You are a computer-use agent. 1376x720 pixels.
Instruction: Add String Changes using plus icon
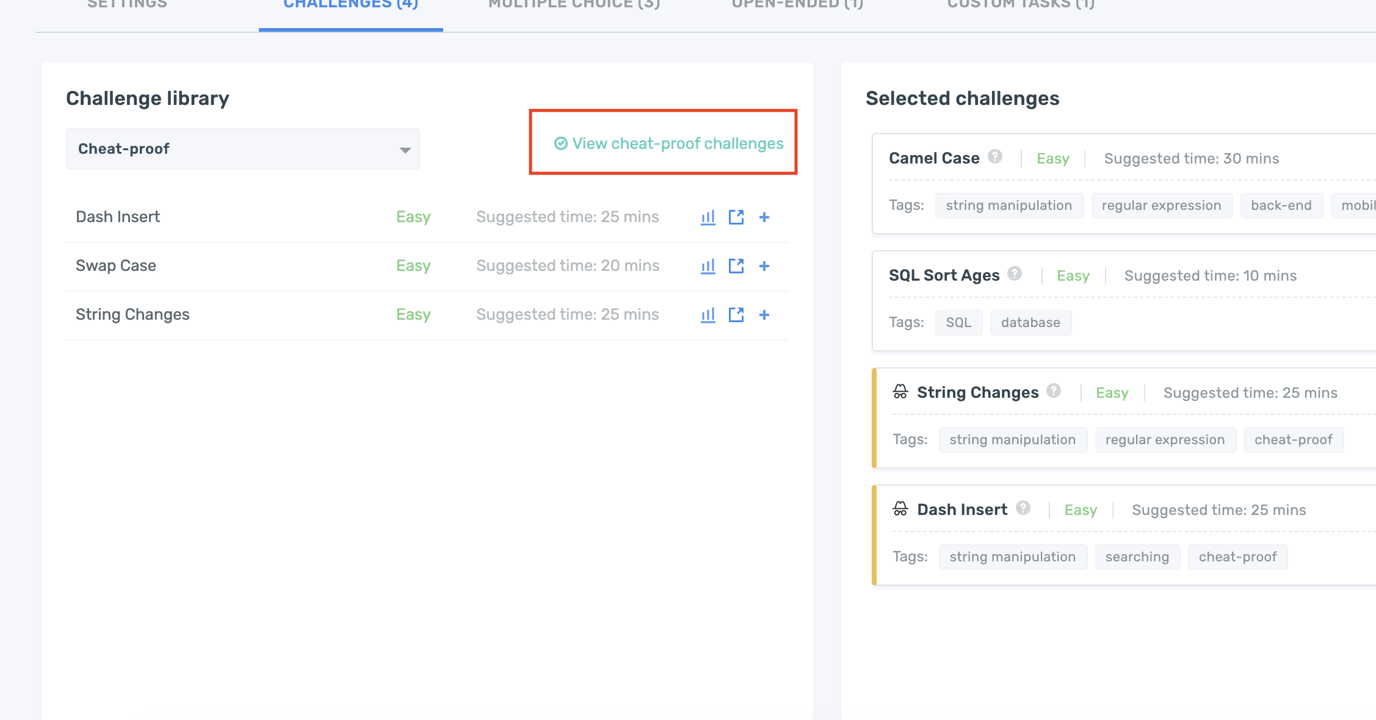click(x=764, y=315)
